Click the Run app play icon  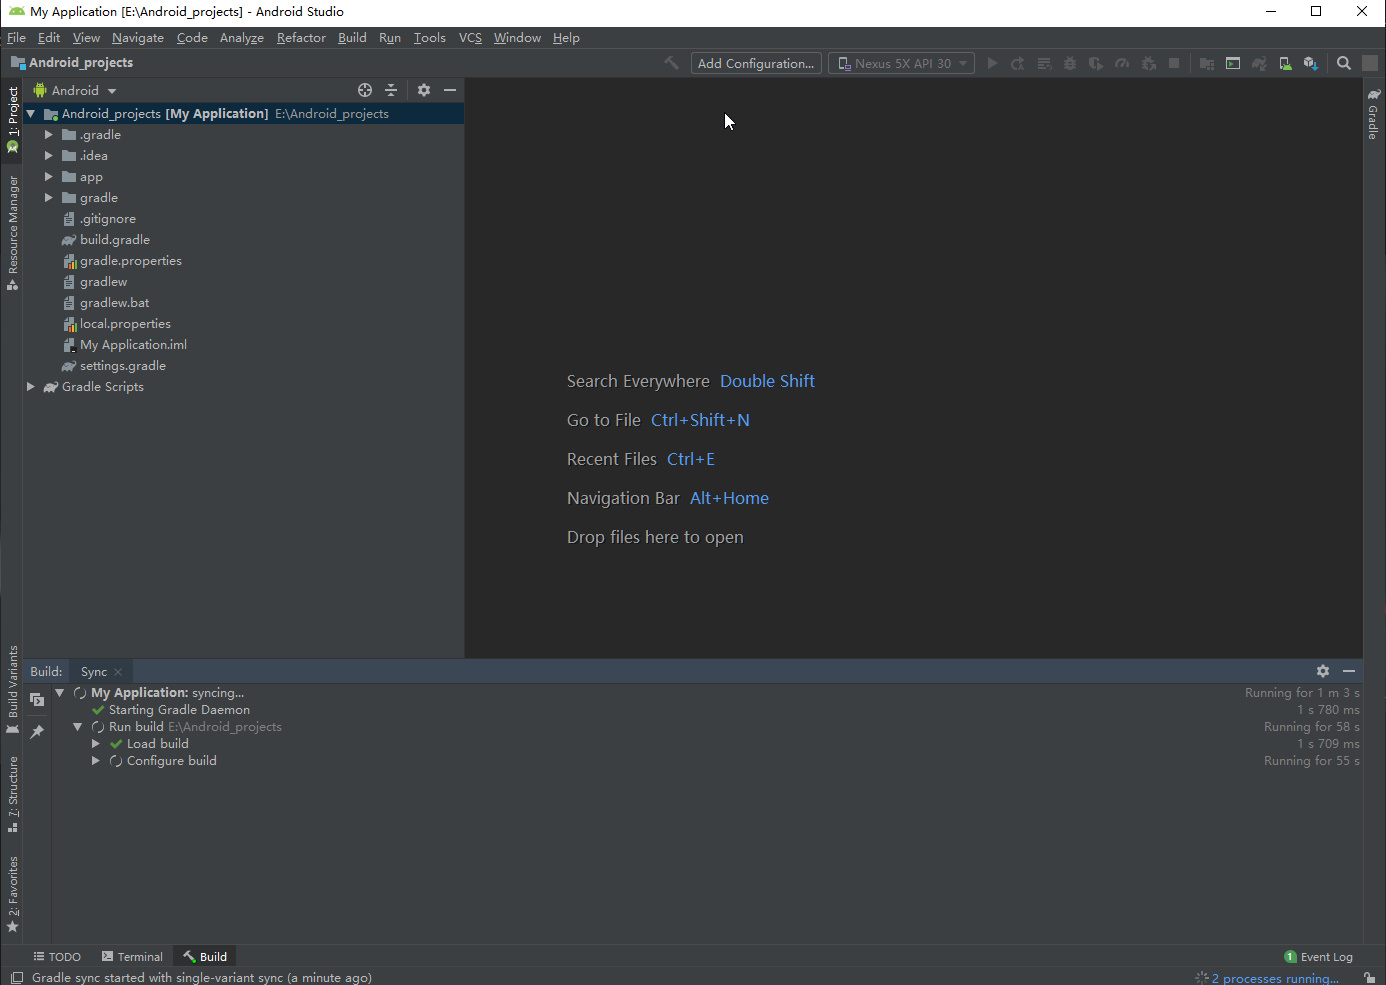(992, 63)
